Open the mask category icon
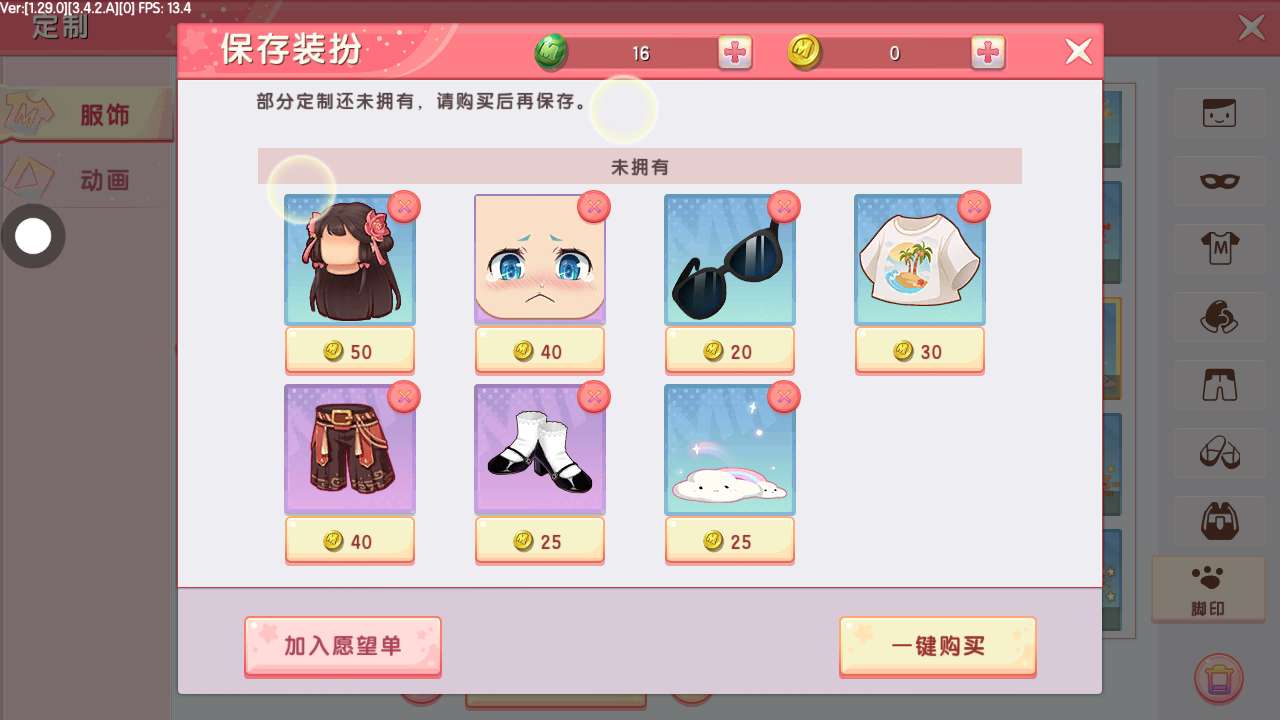 1219,181
